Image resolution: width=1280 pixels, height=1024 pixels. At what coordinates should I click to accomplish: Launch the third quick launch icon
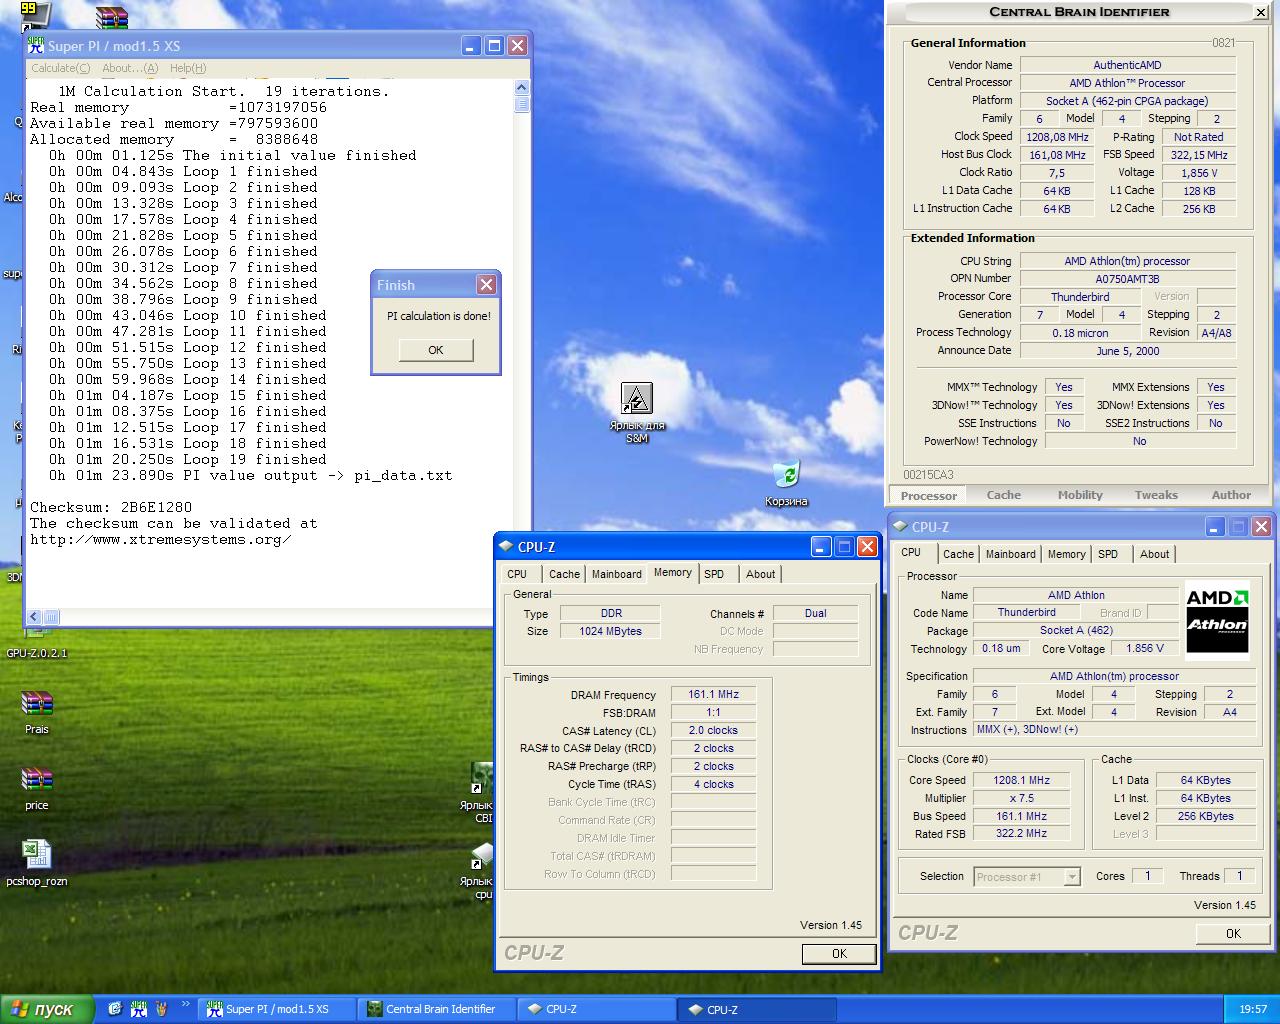(x=160, y=1009)
